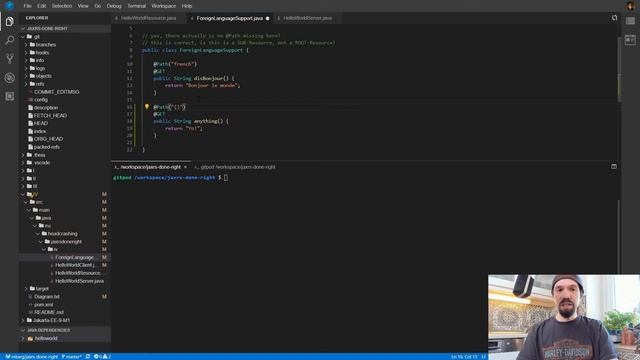Open the top panel icon in the right sidebar
Screen dimensions: 640x360
click(x=630, y=21)
